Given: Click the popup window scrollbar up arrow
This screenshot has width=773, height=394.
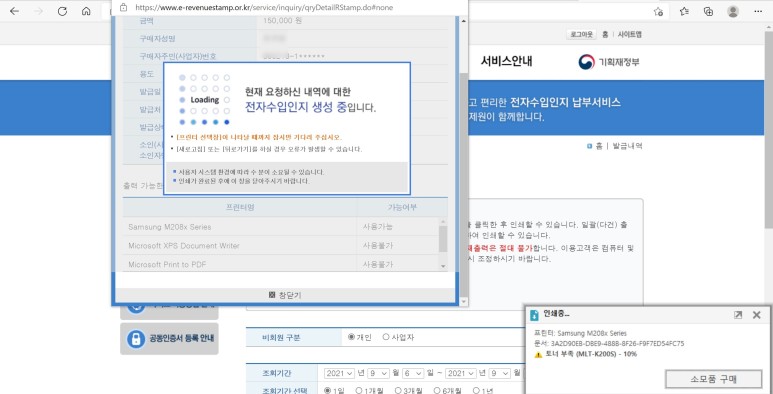Looking at the screenshot, I should point(463,21).
